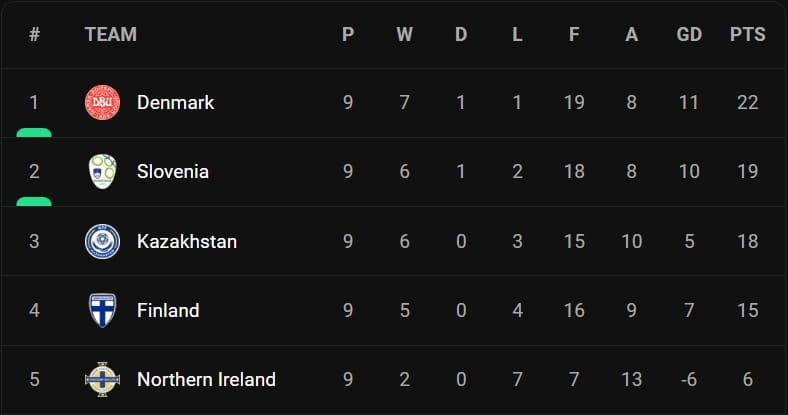Click the Kazakhstan team crest icon
The width and height of the screenshot is (788, 415).
point(102,241)
